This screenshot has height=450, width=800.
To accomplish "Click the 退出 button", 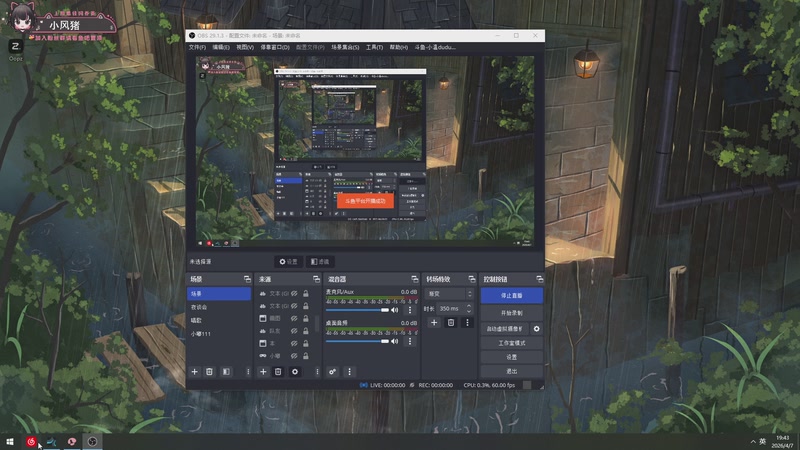I will pos(511,371).
